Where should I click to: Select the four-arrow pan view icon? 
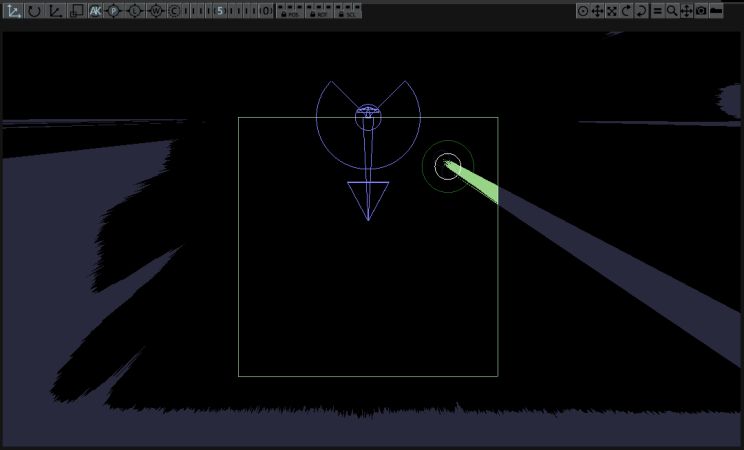(x=597, y=11)
